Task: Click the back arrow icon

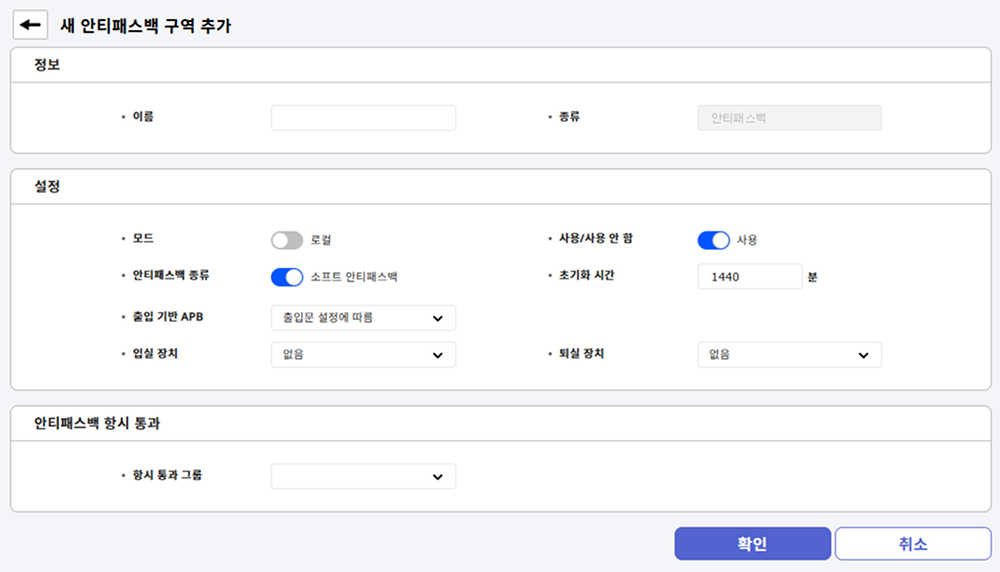Action: (x=30, y=25)
